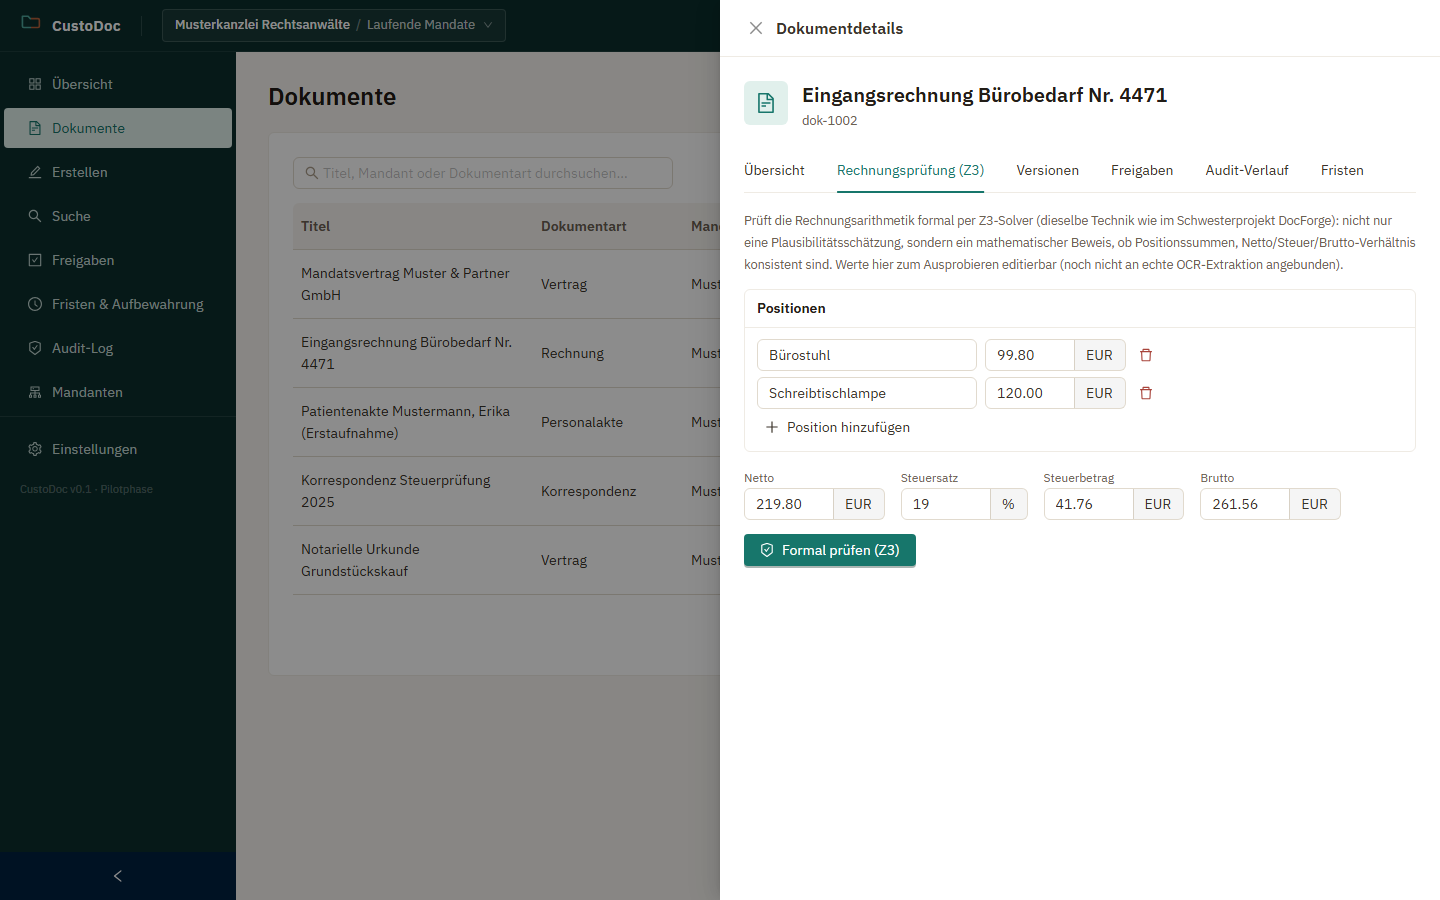The width and height of the screenshot is (1440, 900).
Task: Select Patientenakte Mustermann, Erika row
Action: click(x=506, y=422)
